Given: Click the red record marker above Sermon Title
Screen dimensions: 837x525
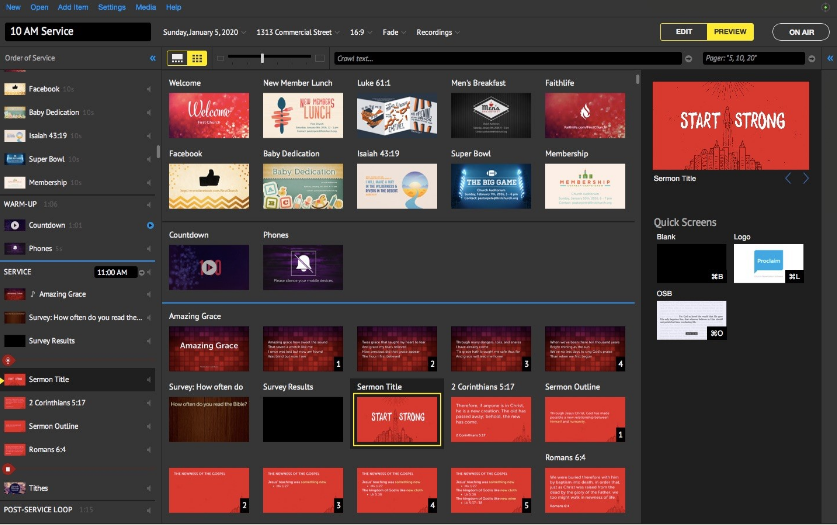Looking at the screenshot, I should [x=8, y=361].
